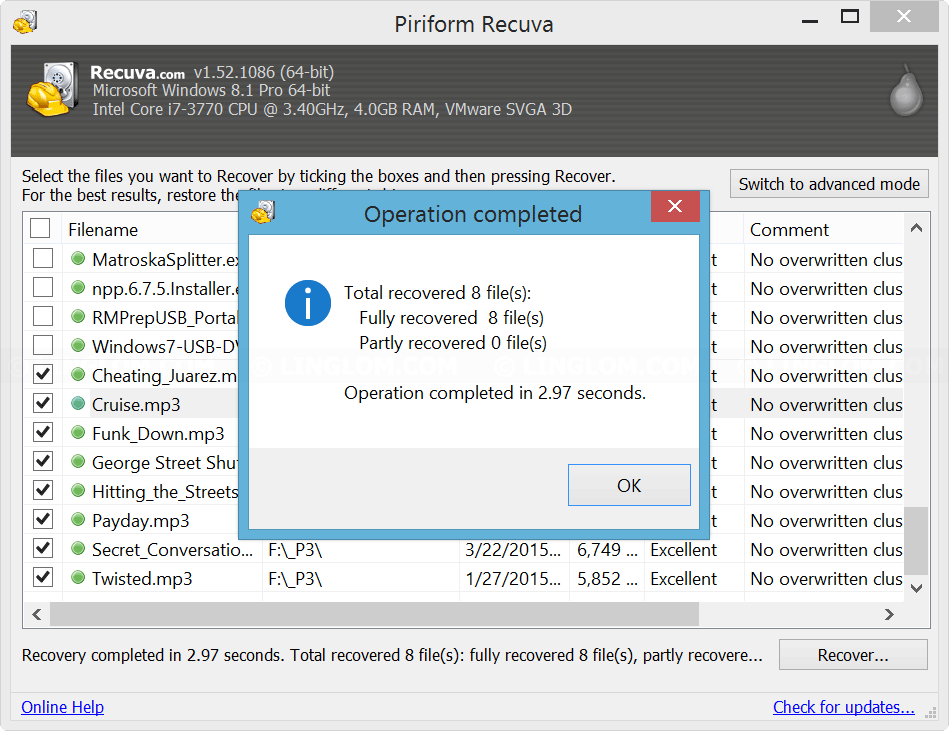949x731 pixels.
Task: Select the Twisted.mp3 filename
Action: [142, 579]
